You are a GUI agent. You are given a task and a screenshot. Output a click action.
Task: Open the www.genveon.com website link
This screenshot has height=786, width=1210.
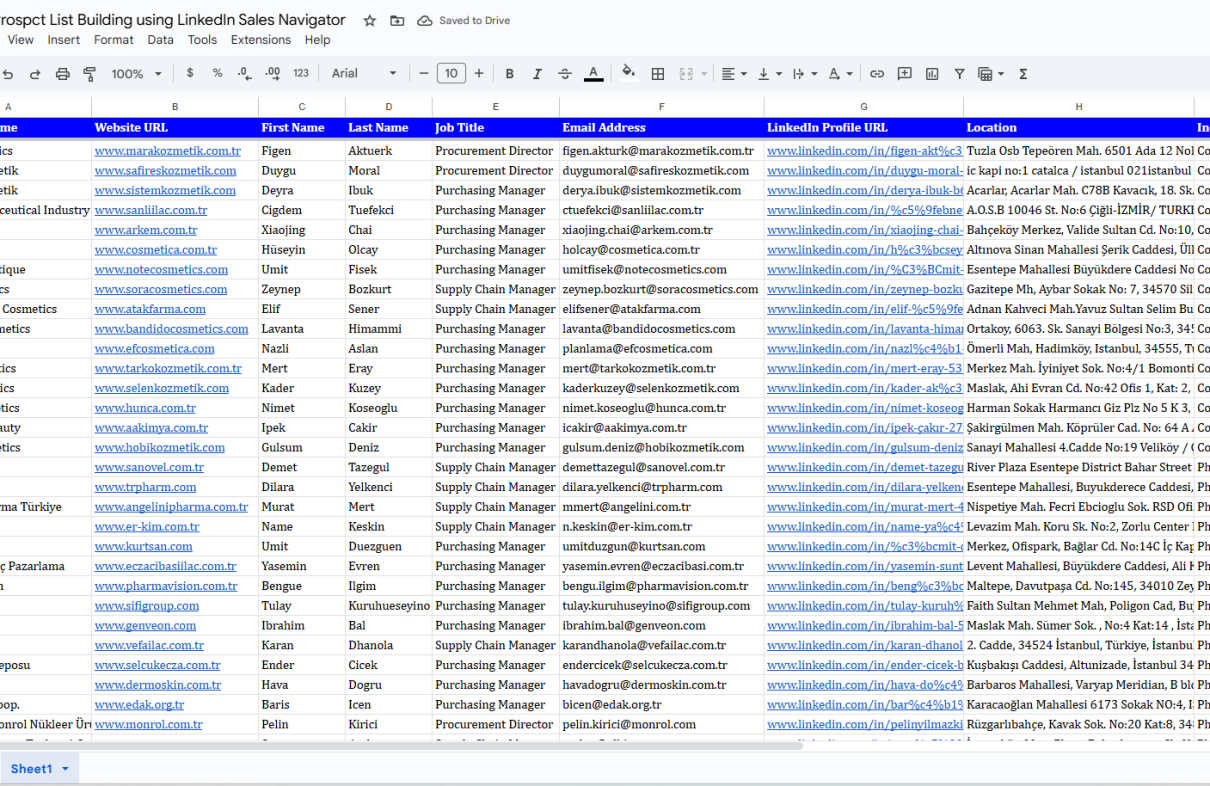[146, 625]
